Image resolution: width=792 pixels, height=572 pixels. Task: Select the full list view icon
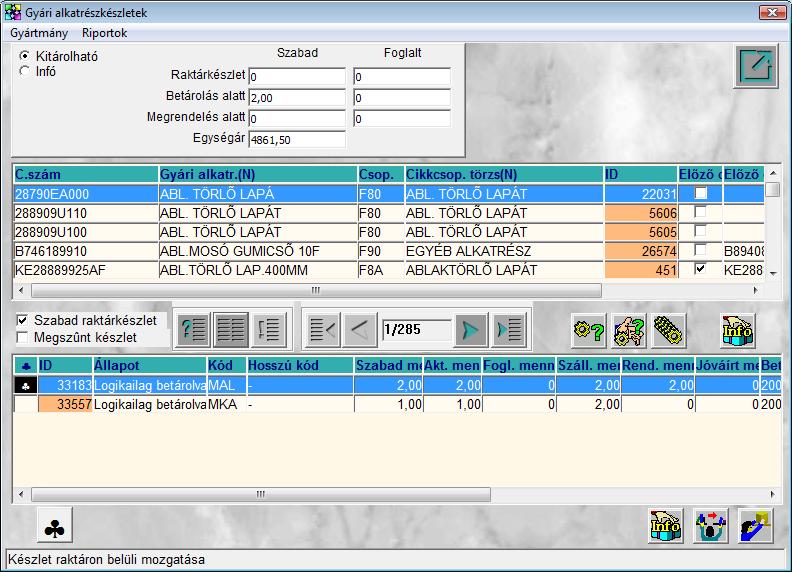231,330
